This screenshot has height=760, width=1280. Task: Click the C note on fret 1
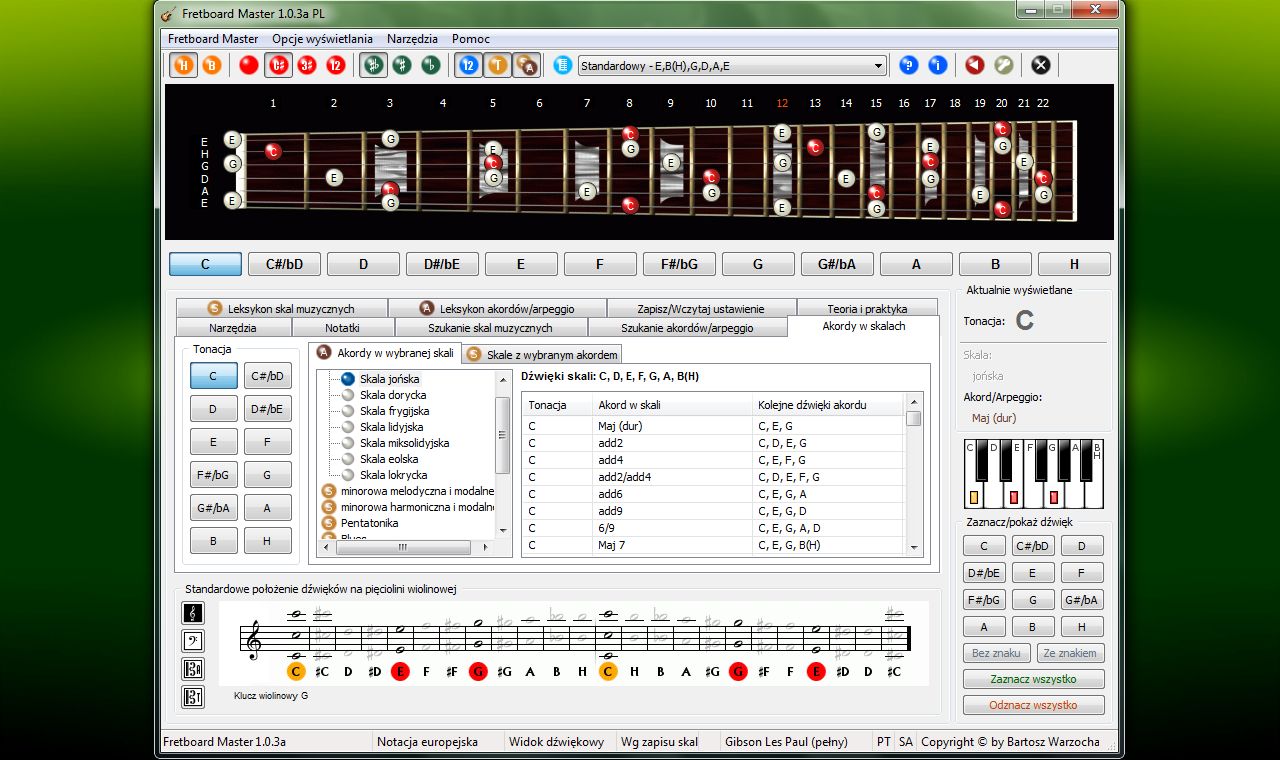(273, 151)
